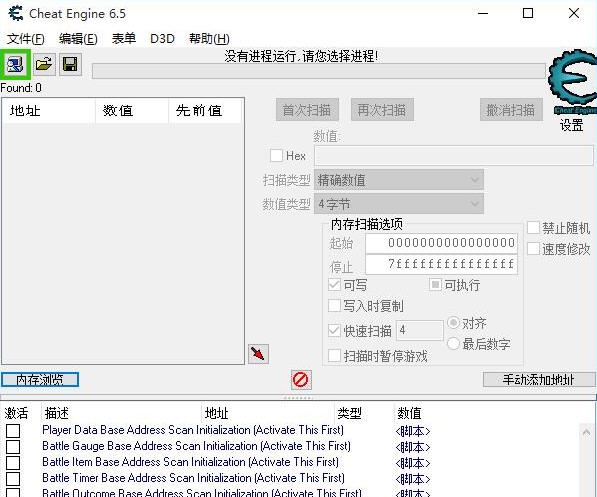Activate Battle Timer Base Address Scan checkbox
Viewport: 597px width, 497px height.
[x=13, y=479]
